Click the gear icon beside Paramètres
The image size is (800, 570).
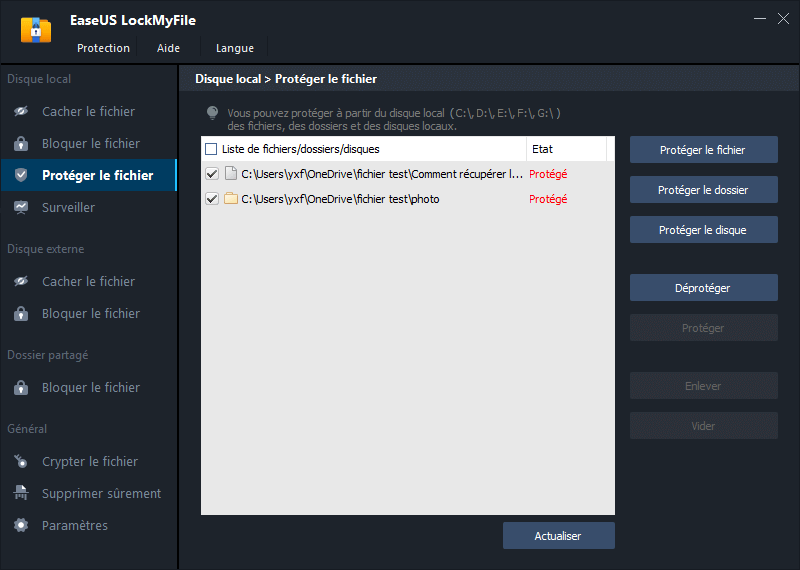21,525
